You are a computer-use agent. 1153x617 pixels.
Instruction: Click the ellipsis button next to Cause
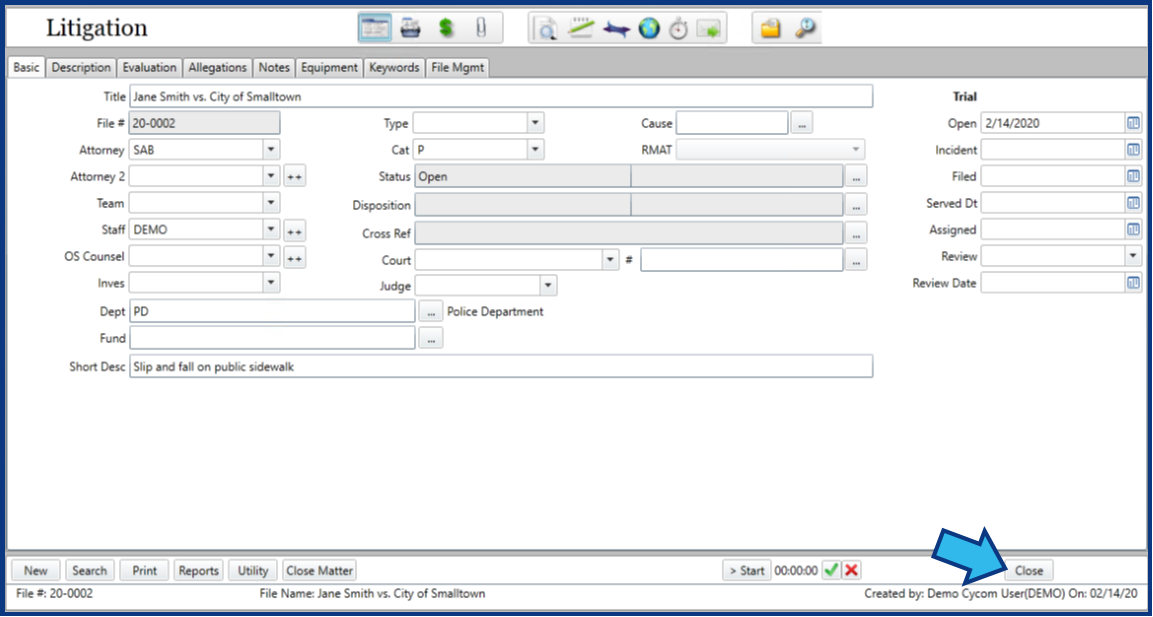click(x=802, y=124)
